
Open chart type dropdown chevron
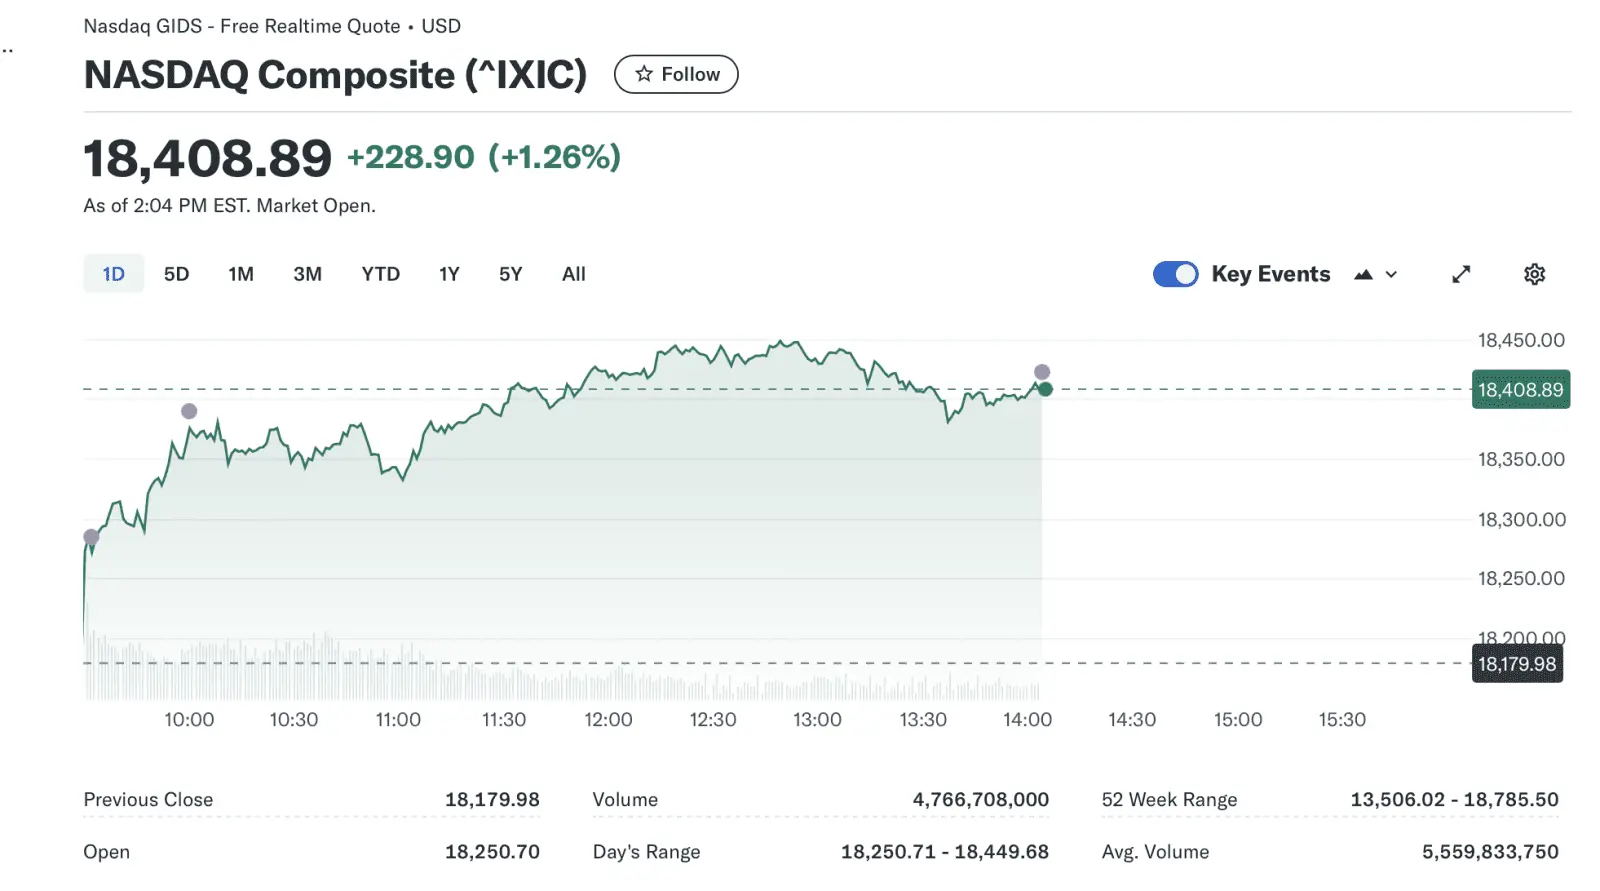coord(1391,274)
